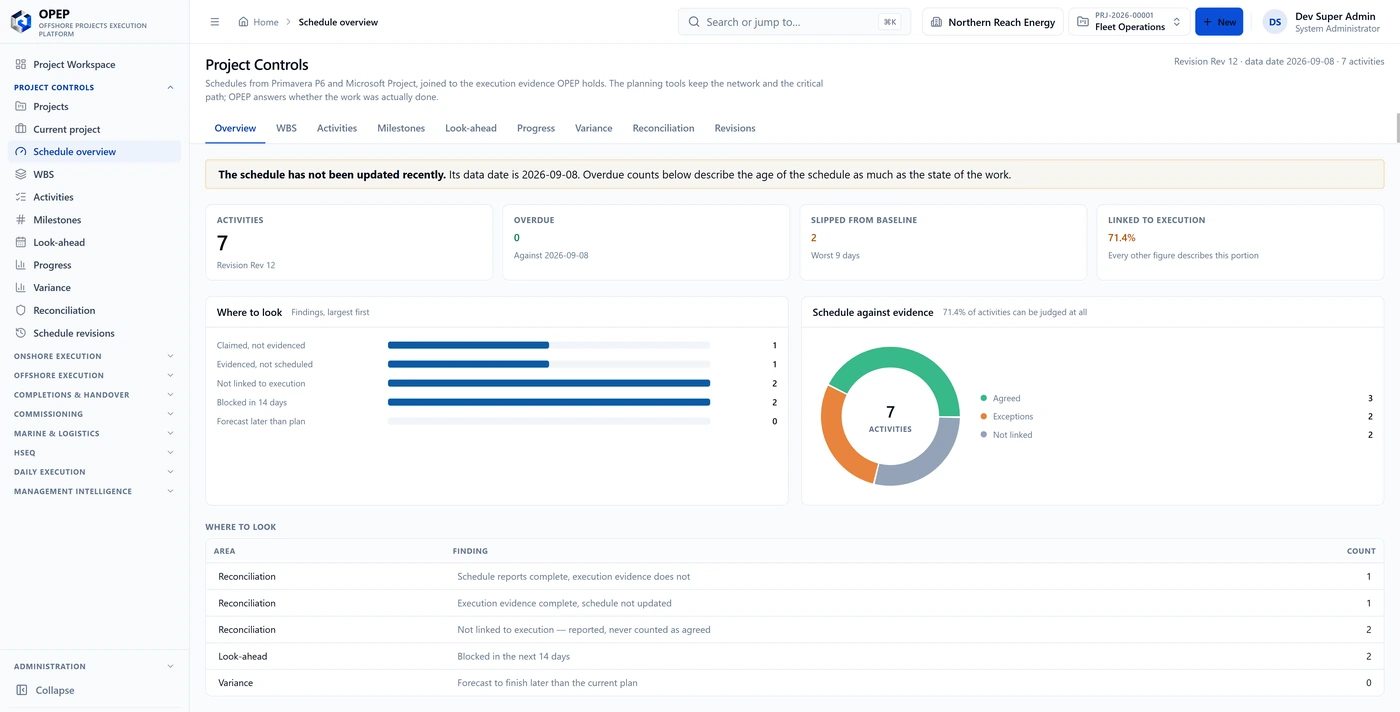Click the Collapse sidebar panel icon
This screenshot has width=1400, height=712.
(x=21, y=690)
